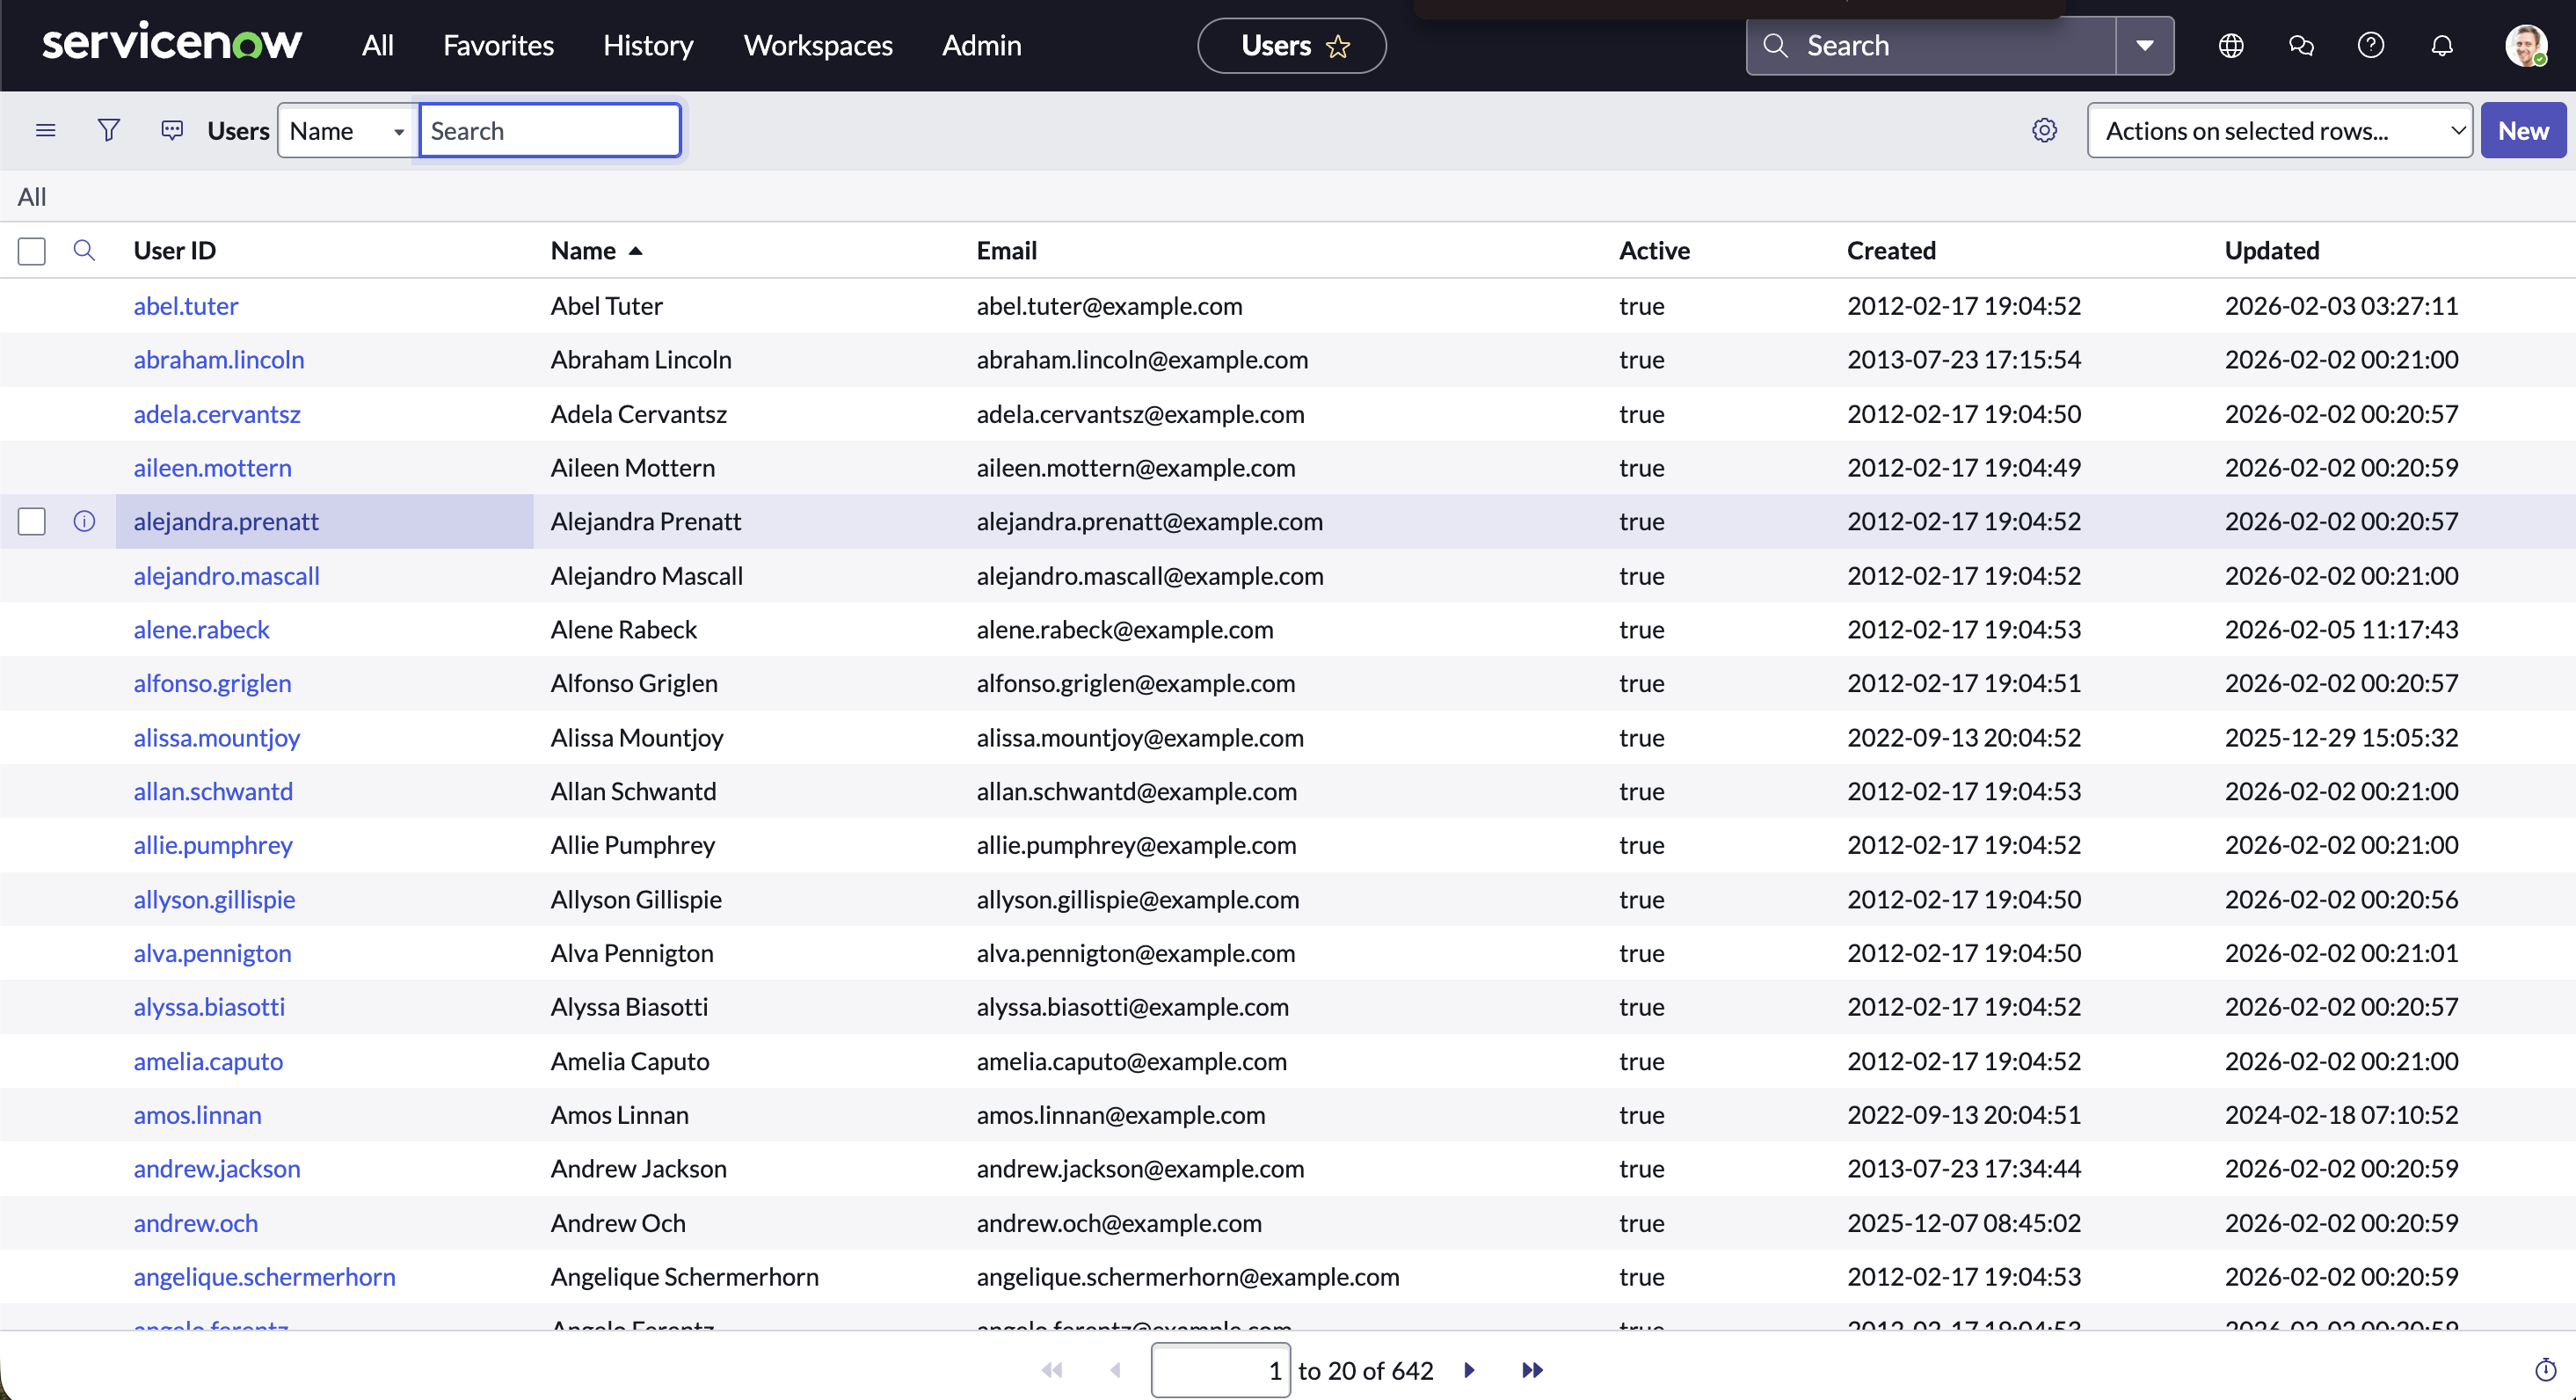This screenshot has width=2576, height=1400.
Task: Open the filter navigator hamburger menu
Action: pos(46,129)
